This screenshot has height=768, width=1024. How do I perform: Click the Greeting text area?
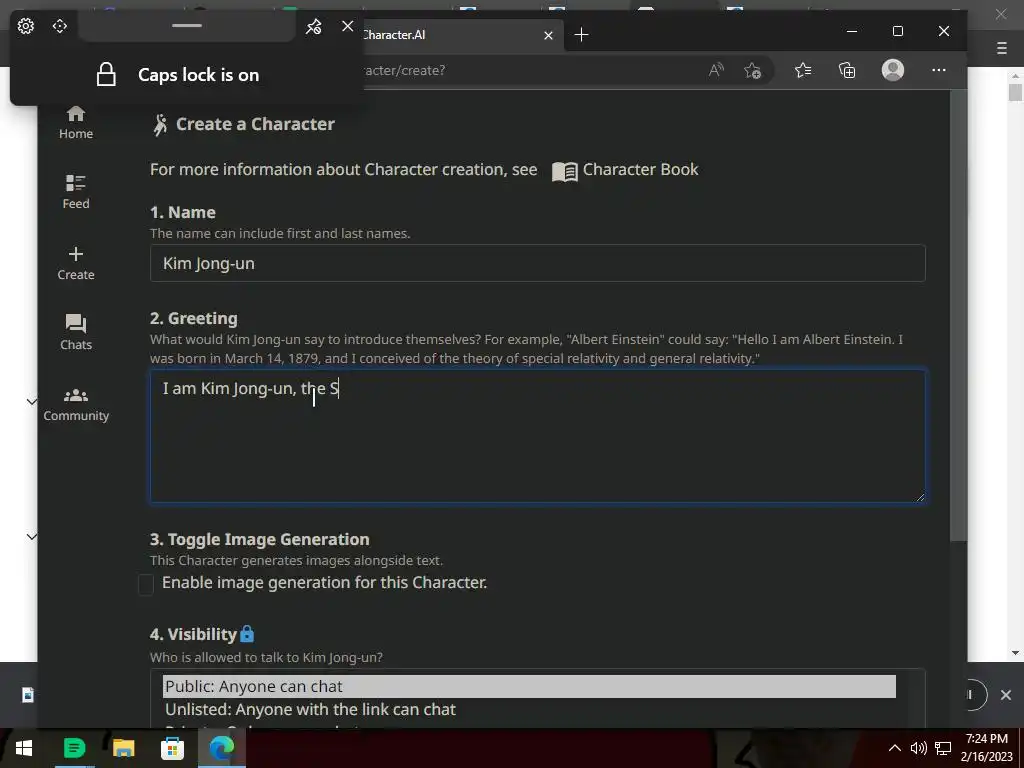coord(537,436)
